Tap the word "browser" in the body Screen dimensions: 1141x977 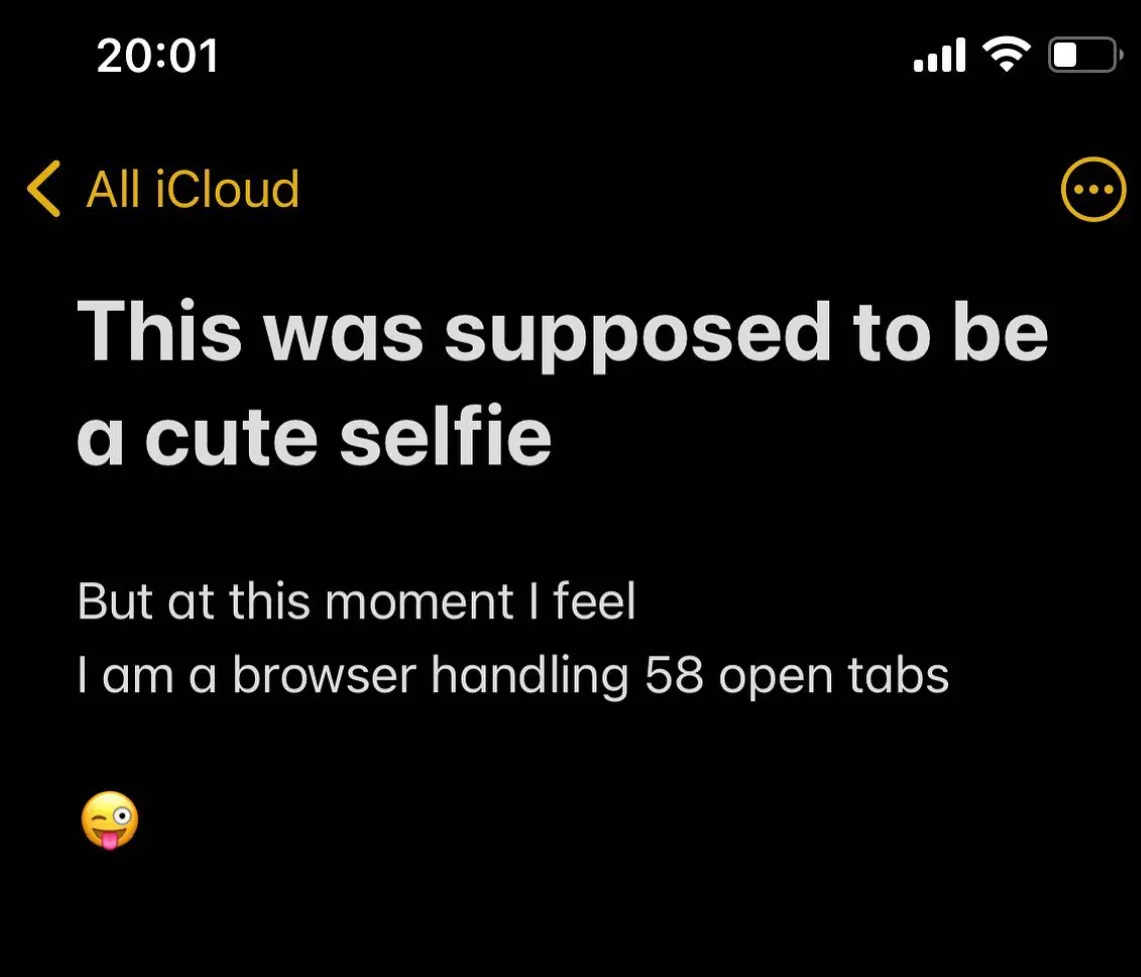[x=324, y=677]
